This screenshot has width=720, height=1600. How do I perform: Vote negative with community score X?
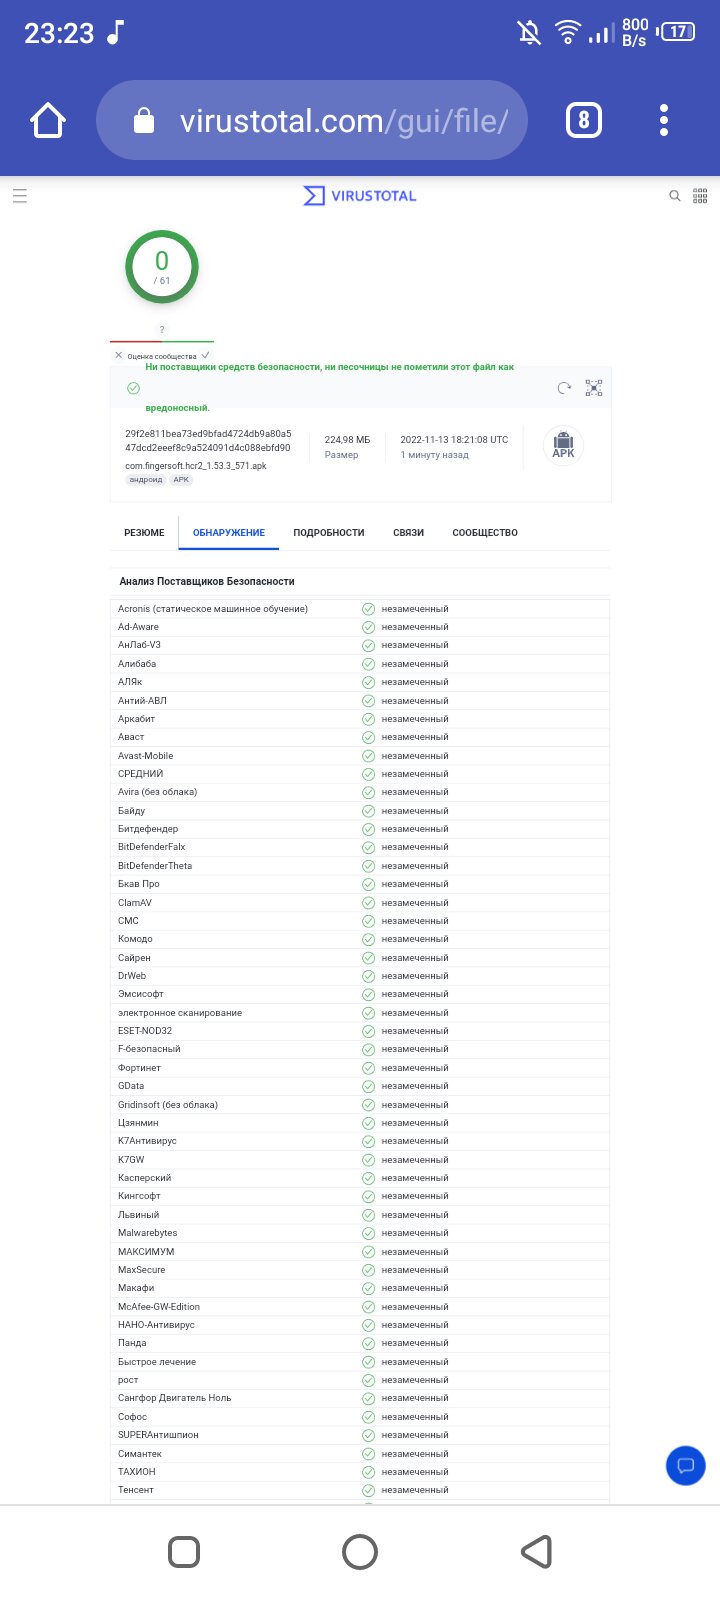(118, 355)
